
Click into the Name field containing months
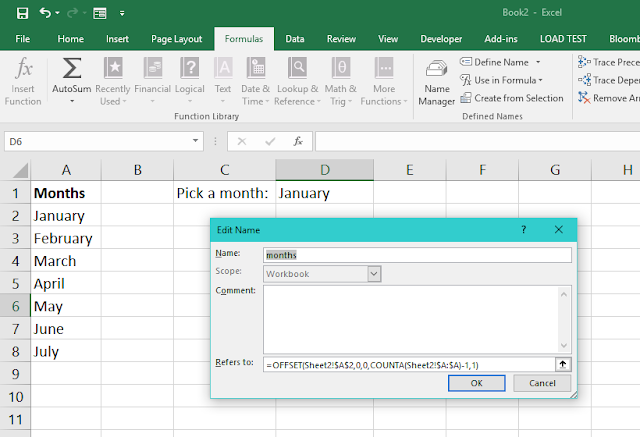pyautogui.click(x=417, y=255)
